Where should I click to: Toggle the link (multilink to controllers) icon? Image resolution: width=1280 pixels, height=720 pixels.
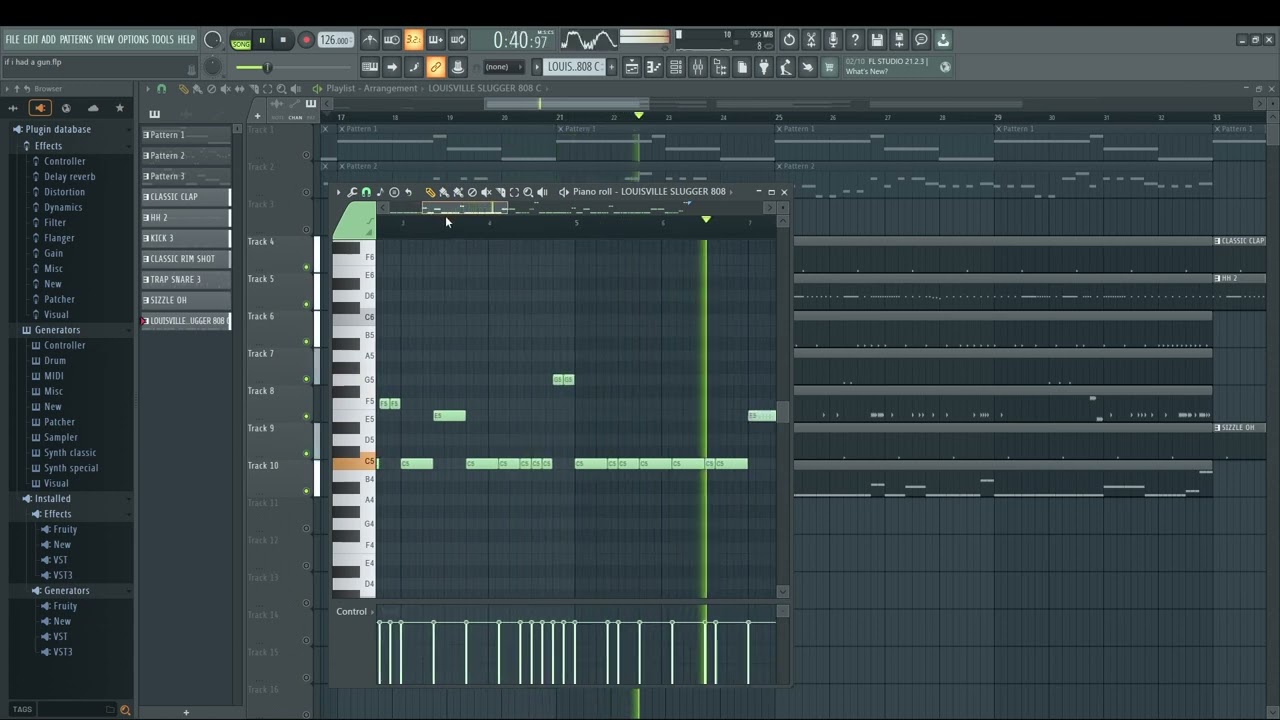pyautogui.click(x=435, y=67)
